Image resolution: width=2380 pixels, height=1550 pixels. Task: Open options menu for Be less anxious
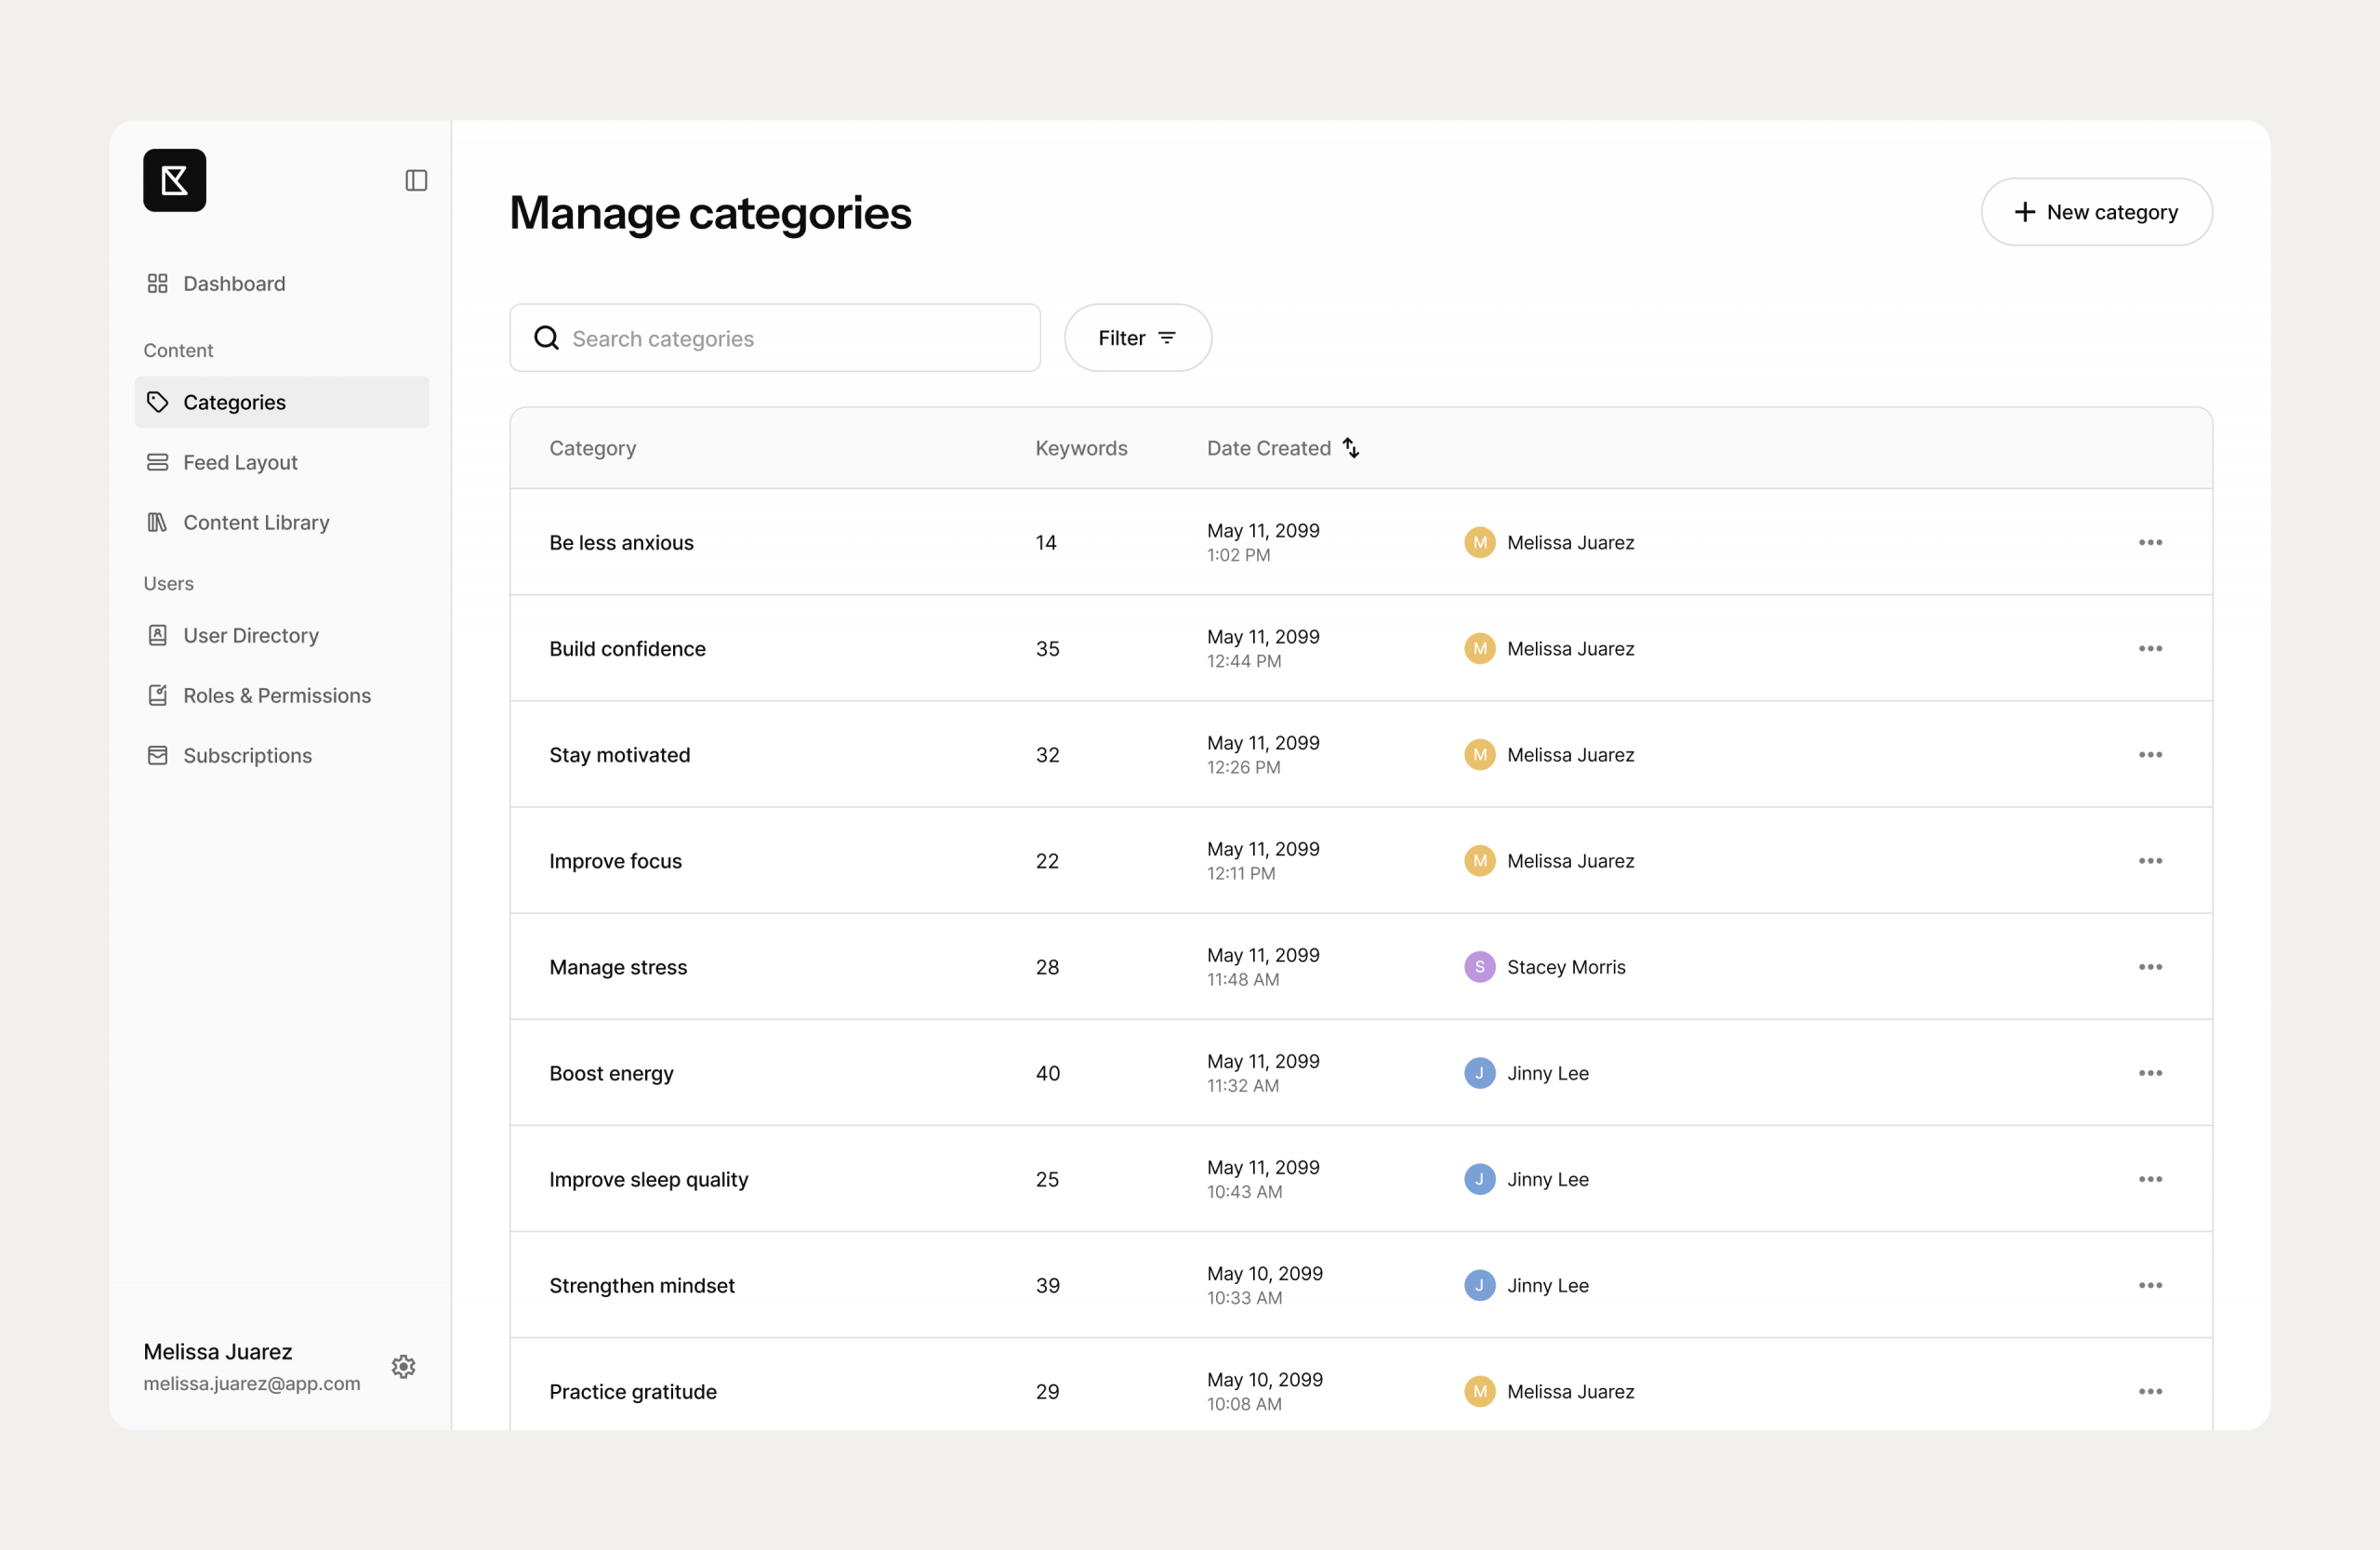pos(2150,542)
